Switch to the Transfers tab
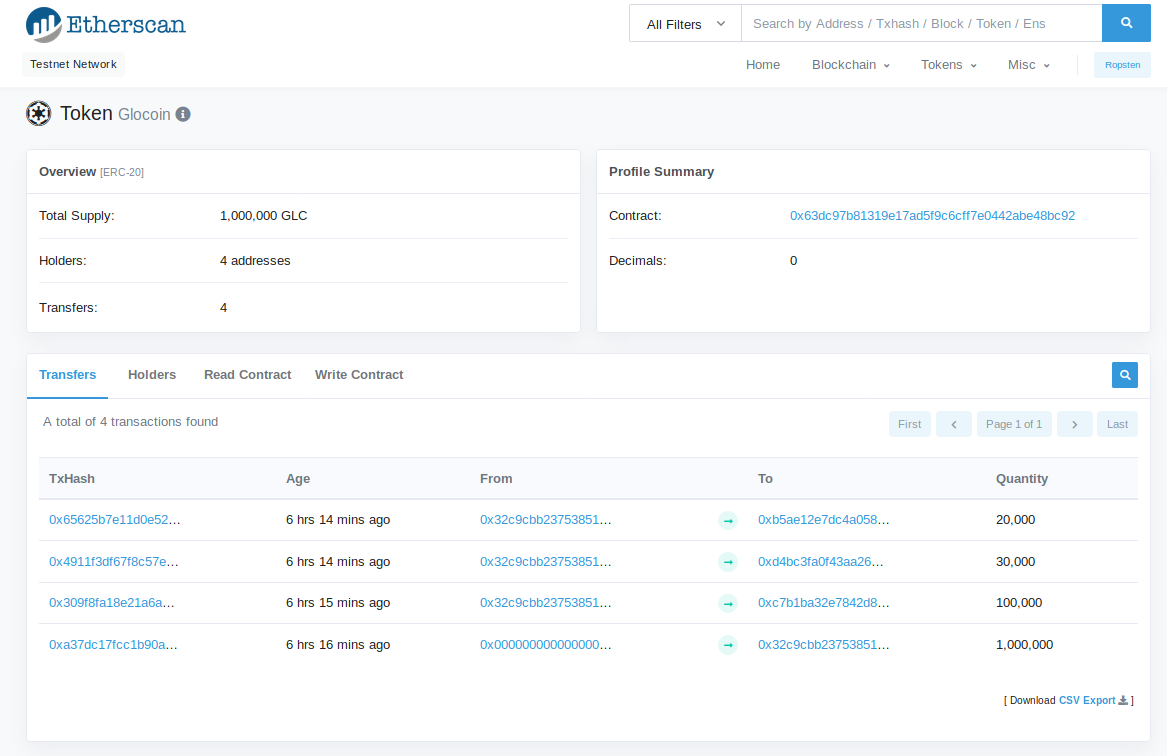 tap(68, 375)
